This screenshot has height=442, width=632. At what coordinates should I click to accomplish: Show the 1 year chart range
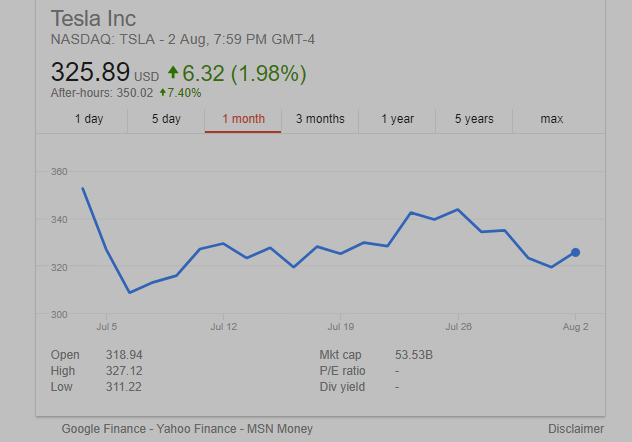coord(397,119)
